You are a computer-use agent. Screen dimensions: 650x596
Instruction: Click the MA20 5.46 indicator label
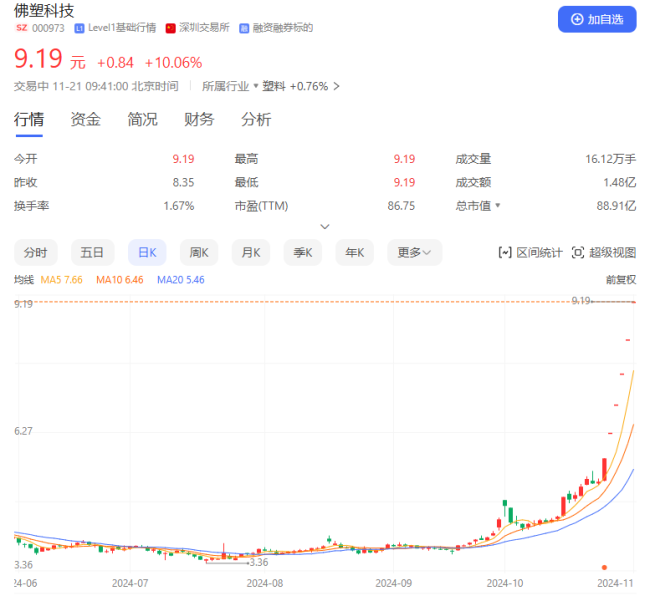point(181,280)
